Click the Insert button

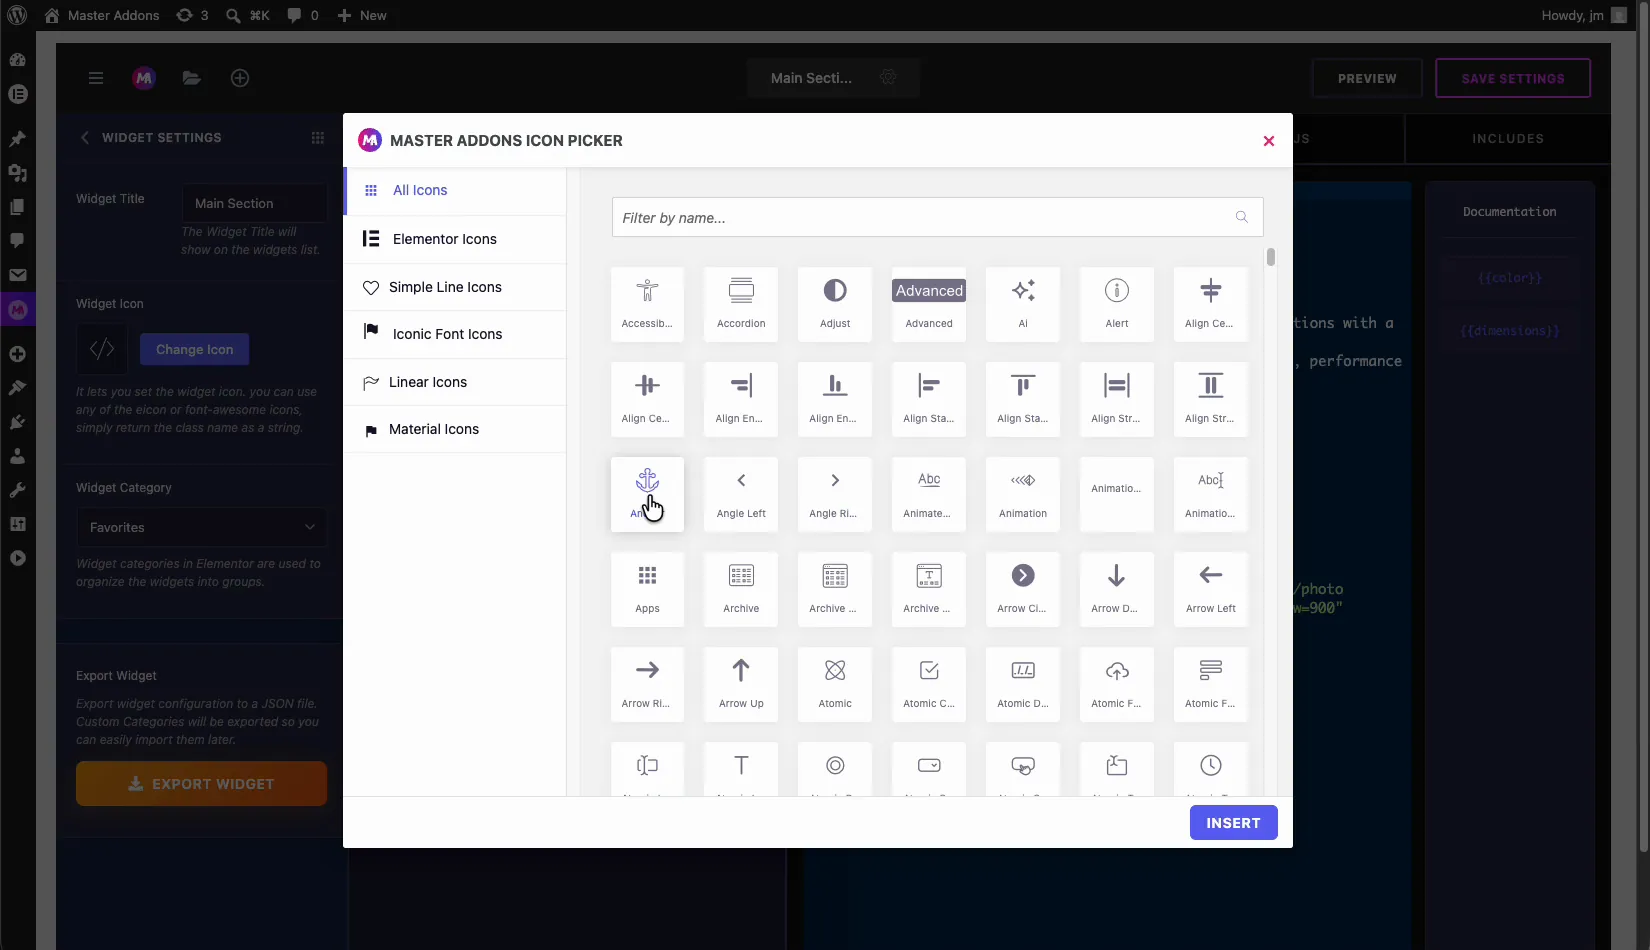pos(1233,823)
